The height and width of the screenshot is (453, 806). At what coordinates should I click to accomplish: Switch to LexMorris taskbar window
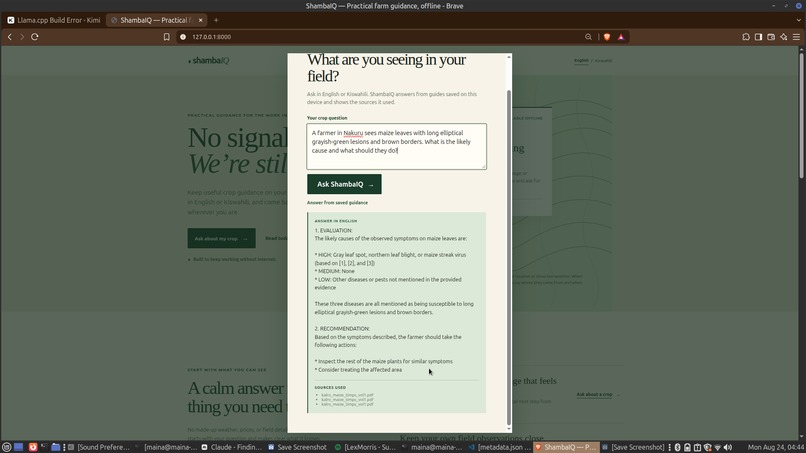tap(365, 447)
